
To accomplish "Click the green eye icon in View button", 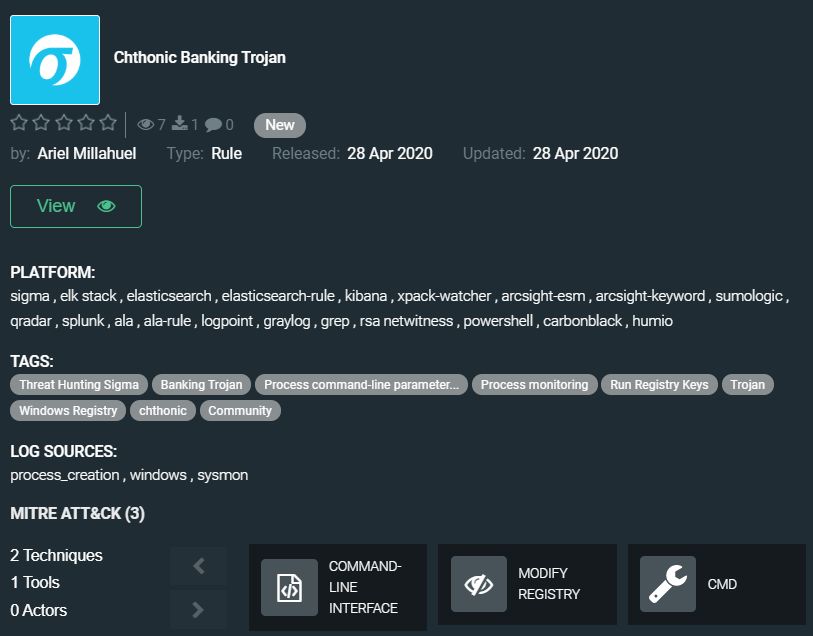I will [x=106, y=206].
